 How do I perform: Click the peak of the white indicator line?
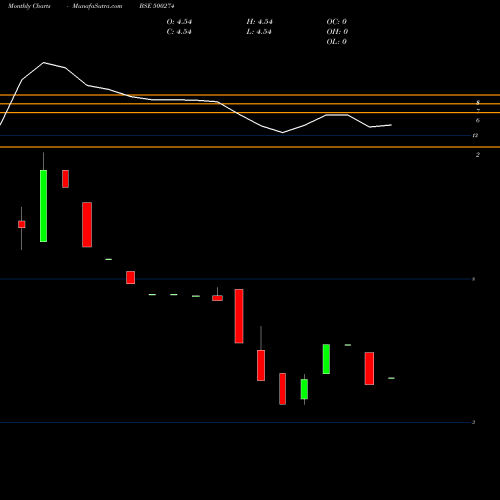[x=44, y=63]
